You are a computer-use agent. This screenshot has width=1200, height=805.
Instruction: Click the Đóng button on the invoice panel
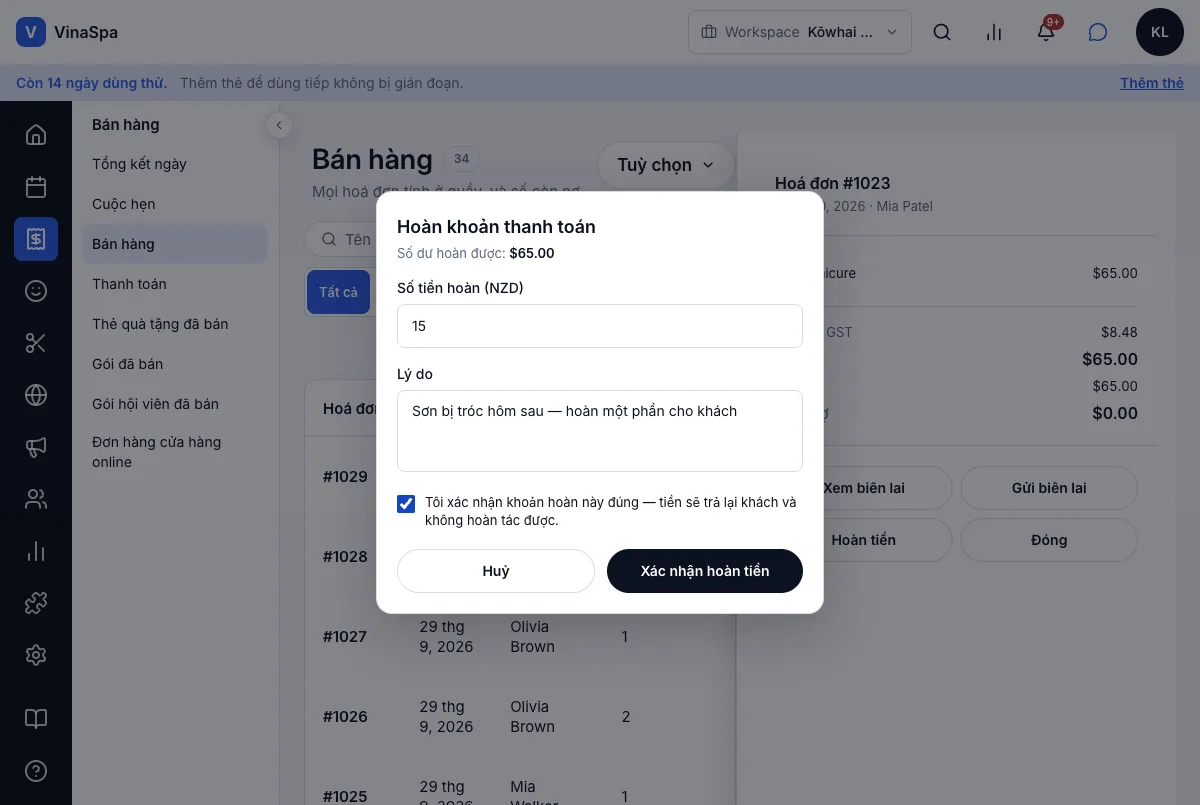coord(1049,540)
